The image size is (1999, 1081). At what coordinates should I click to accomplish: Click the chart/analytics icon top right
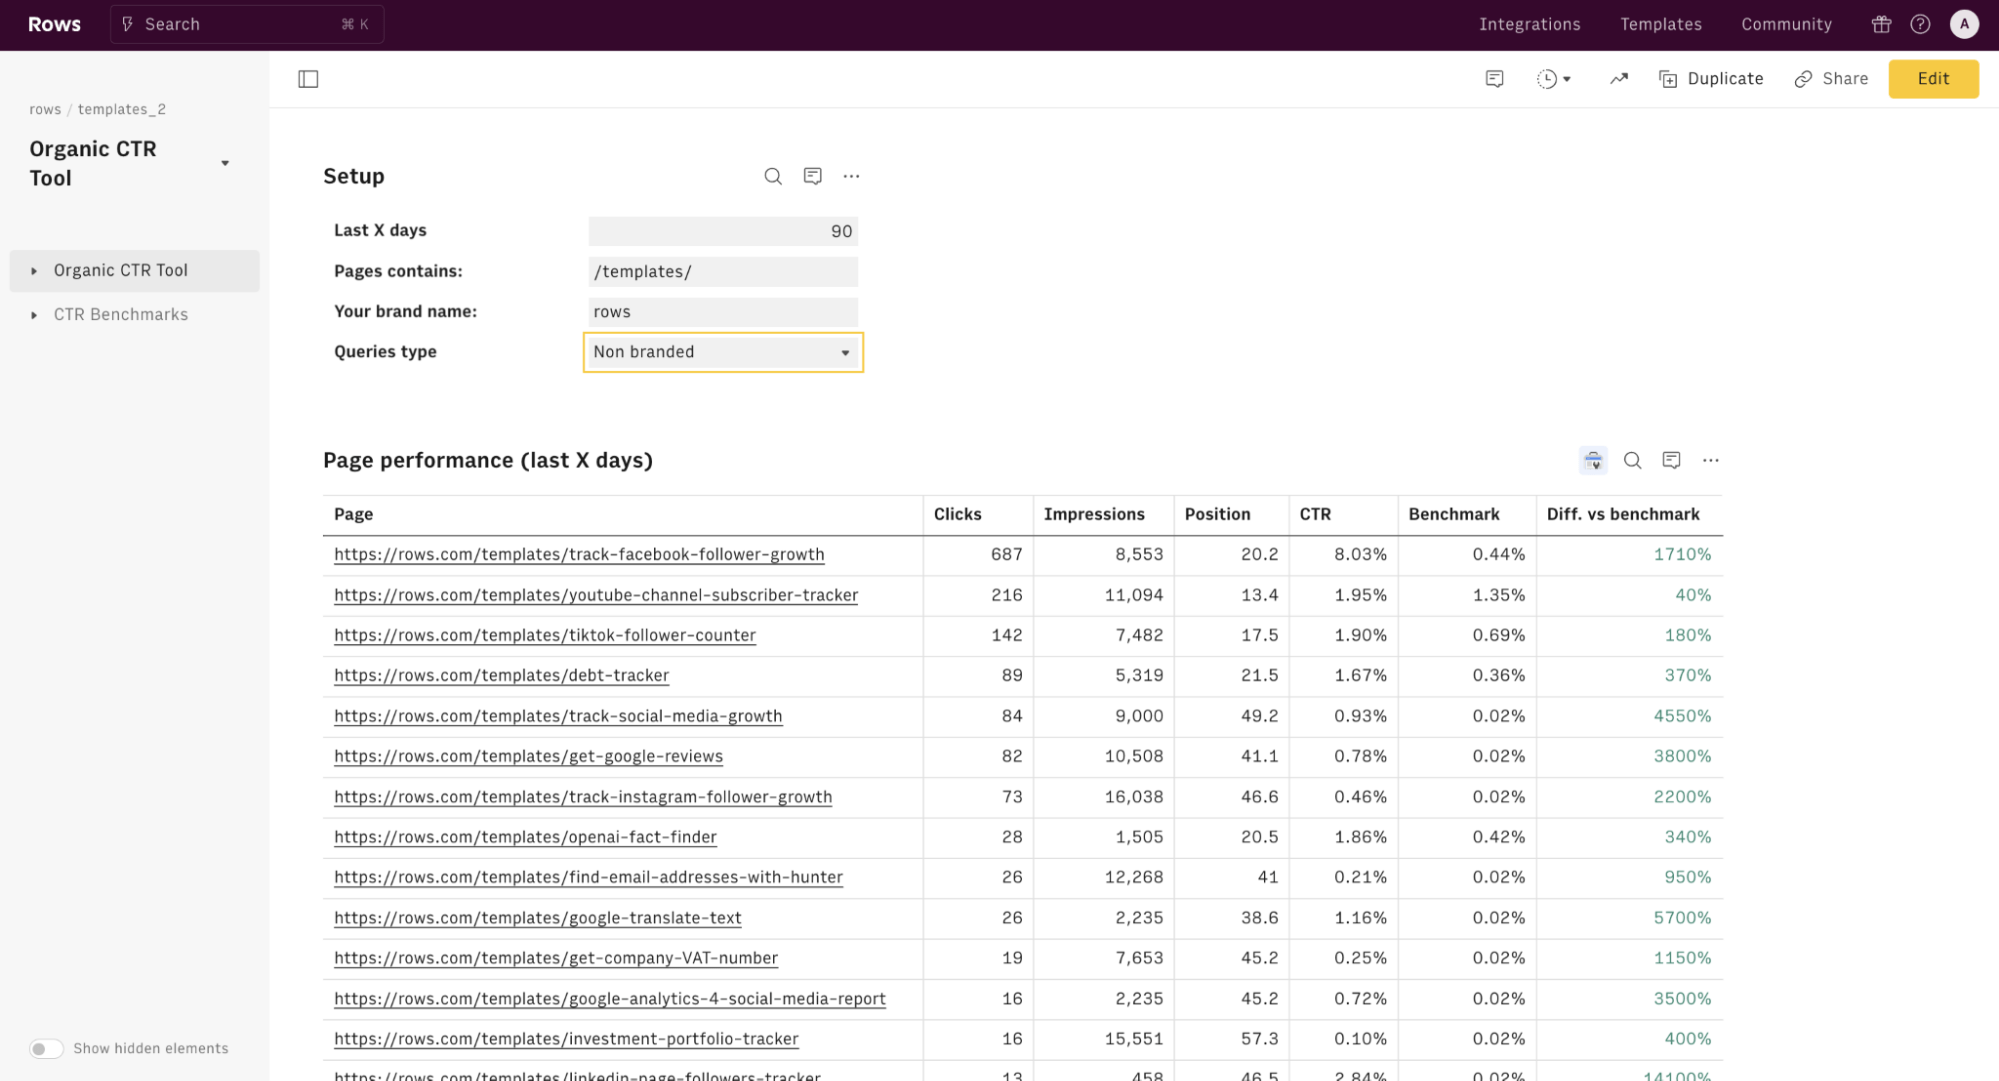coord(1618,79)
